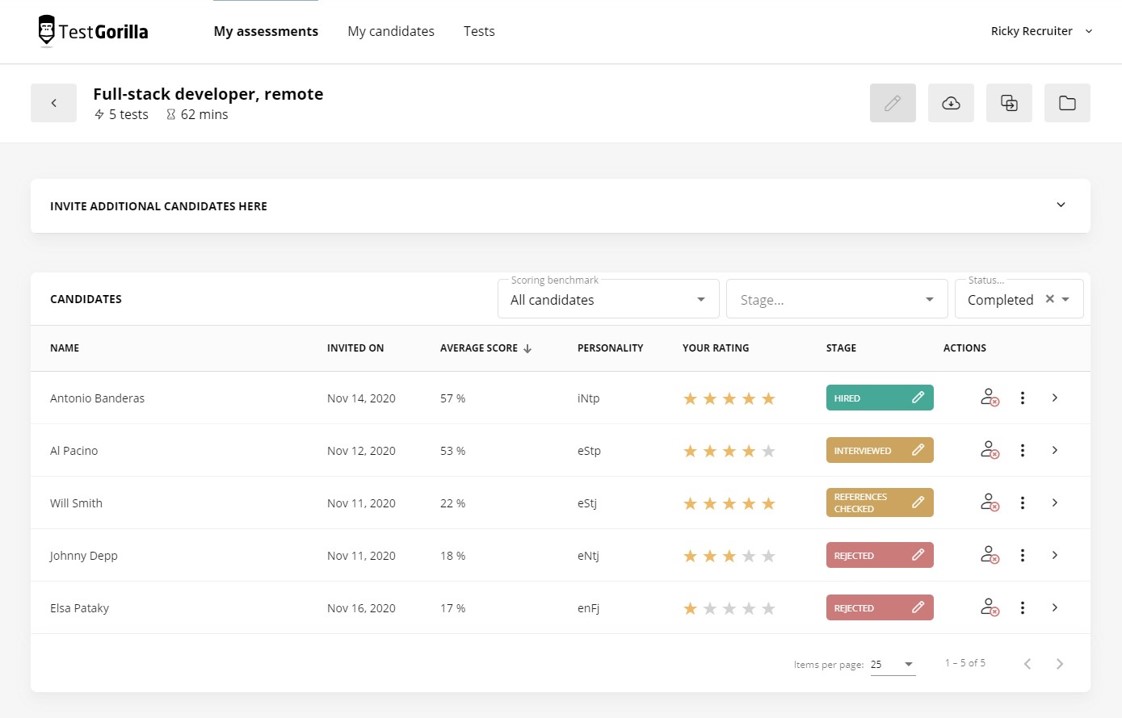Open Will Smith's candidate details arrow
This screenshot has width=1122, height=718.
(1055, 503)
